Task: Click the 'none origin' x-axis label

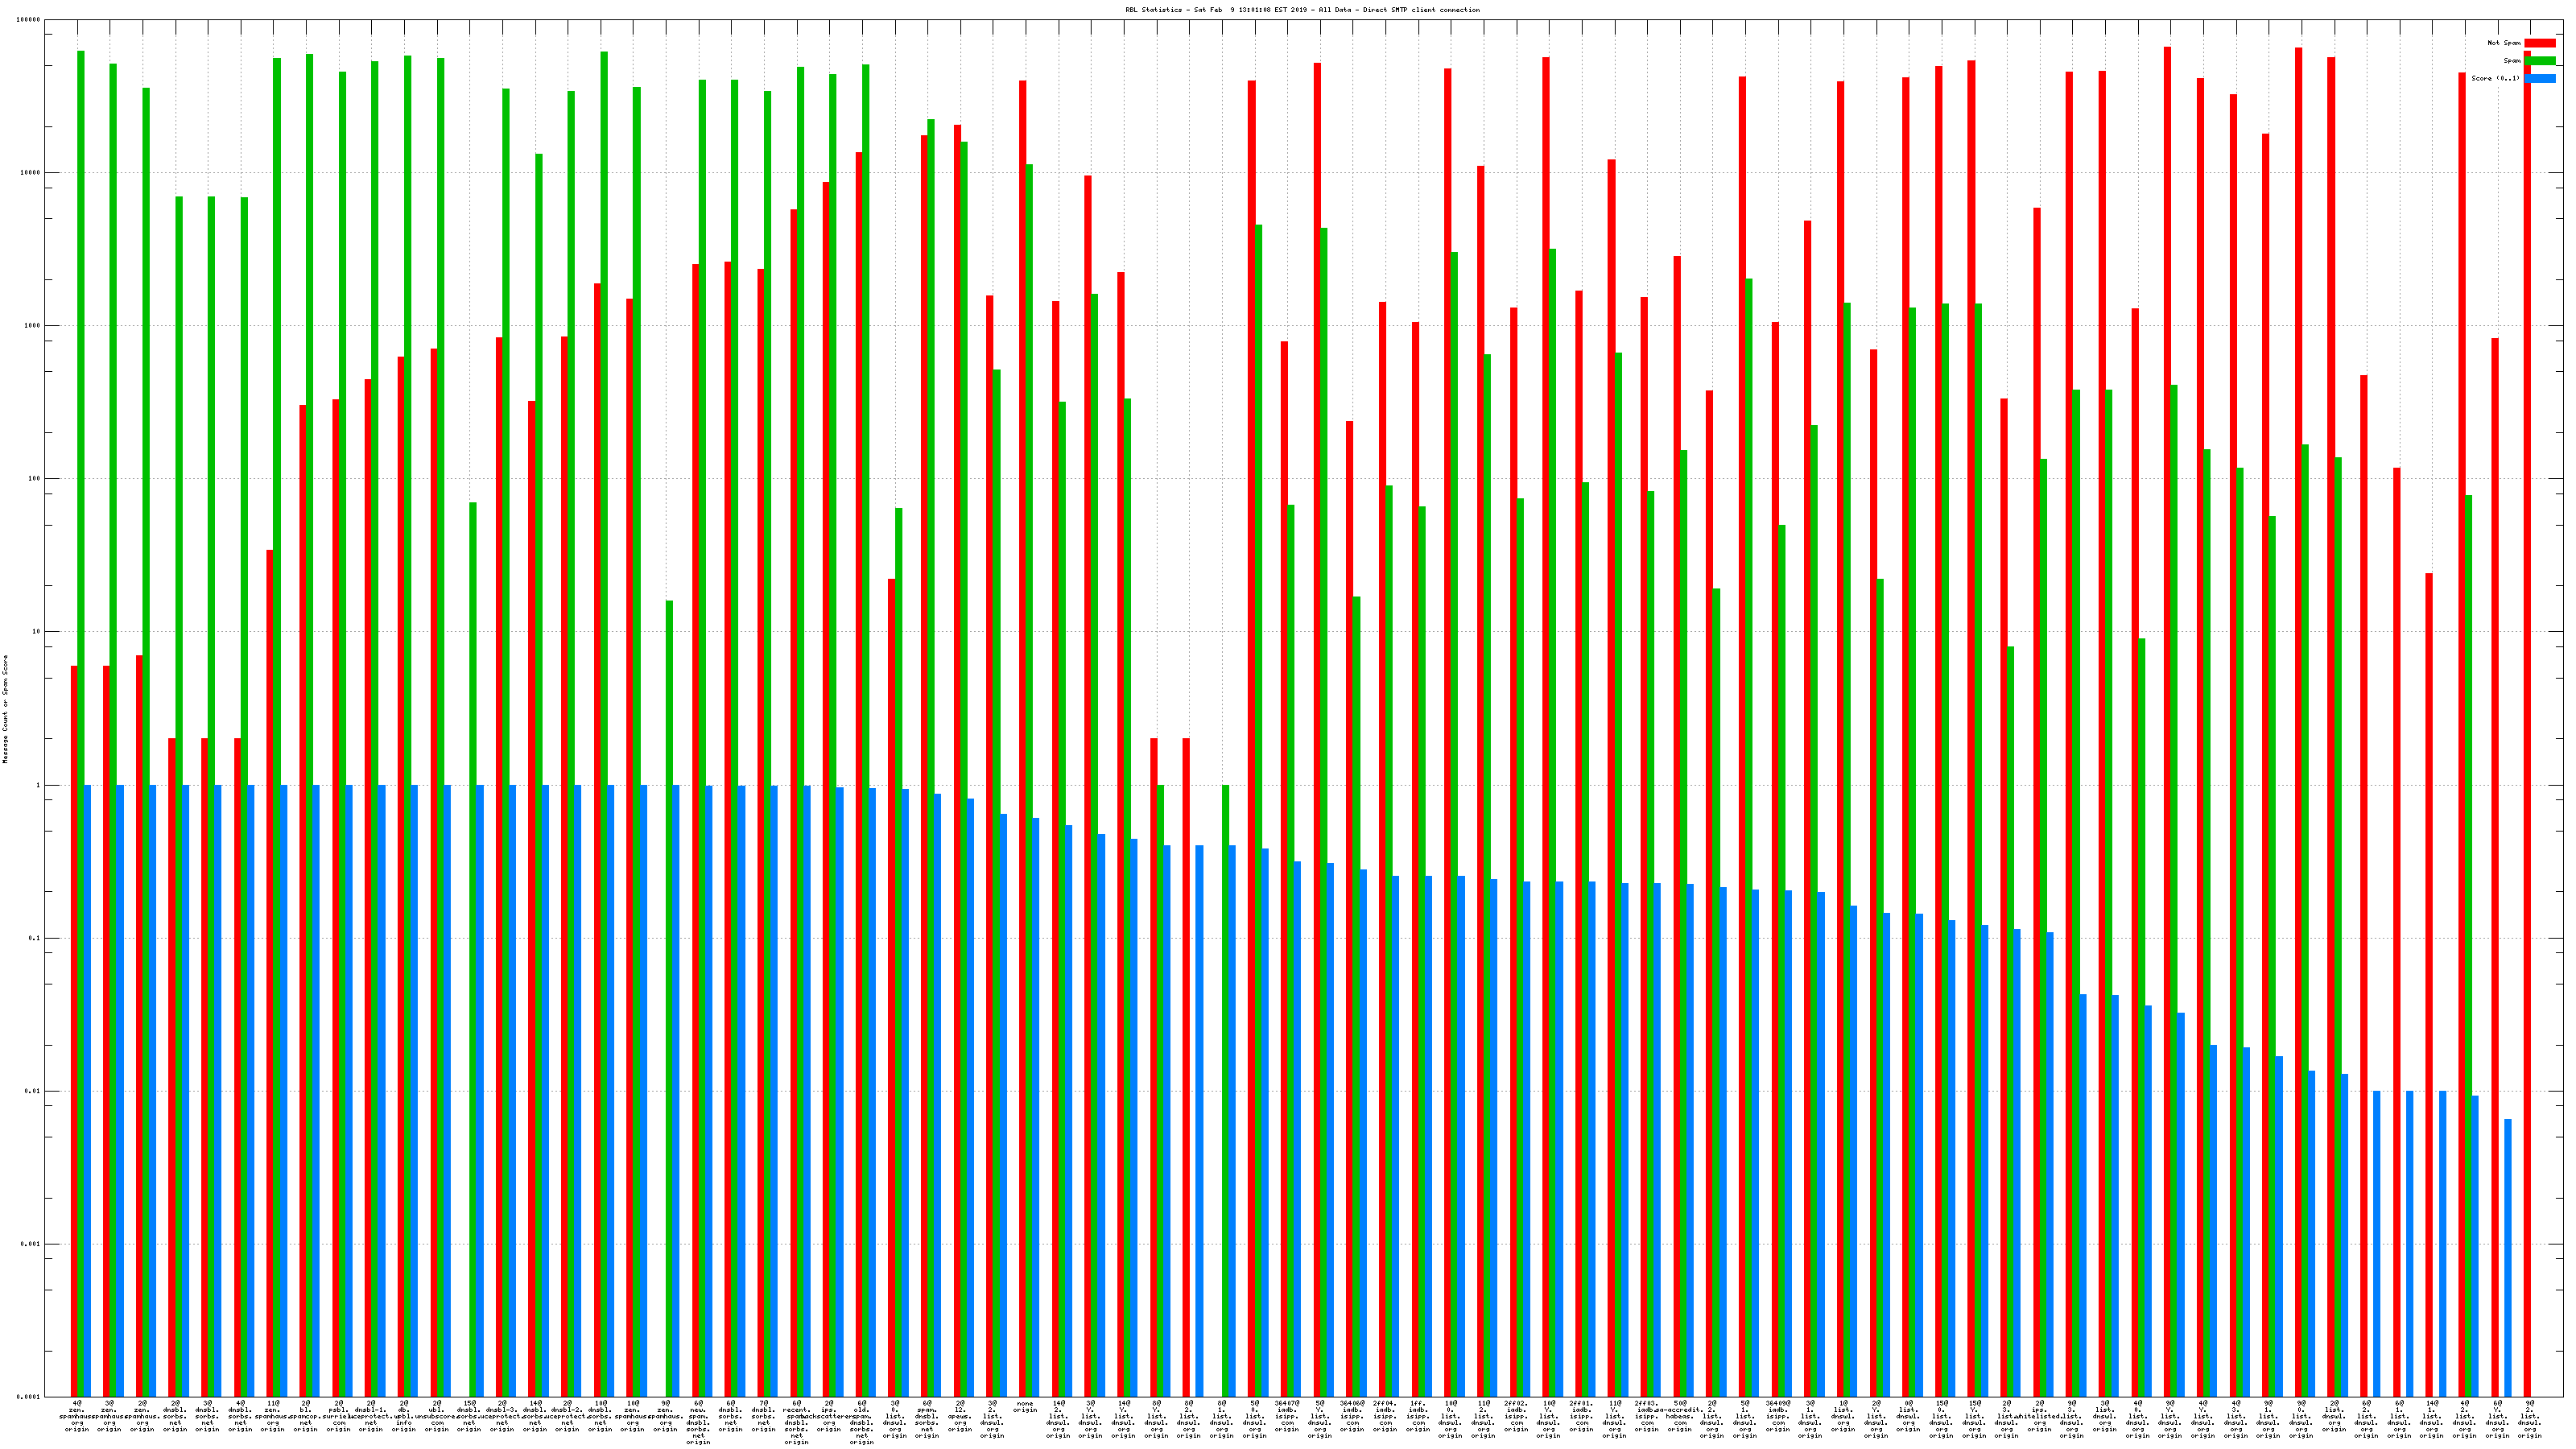Action: 1025,1407
